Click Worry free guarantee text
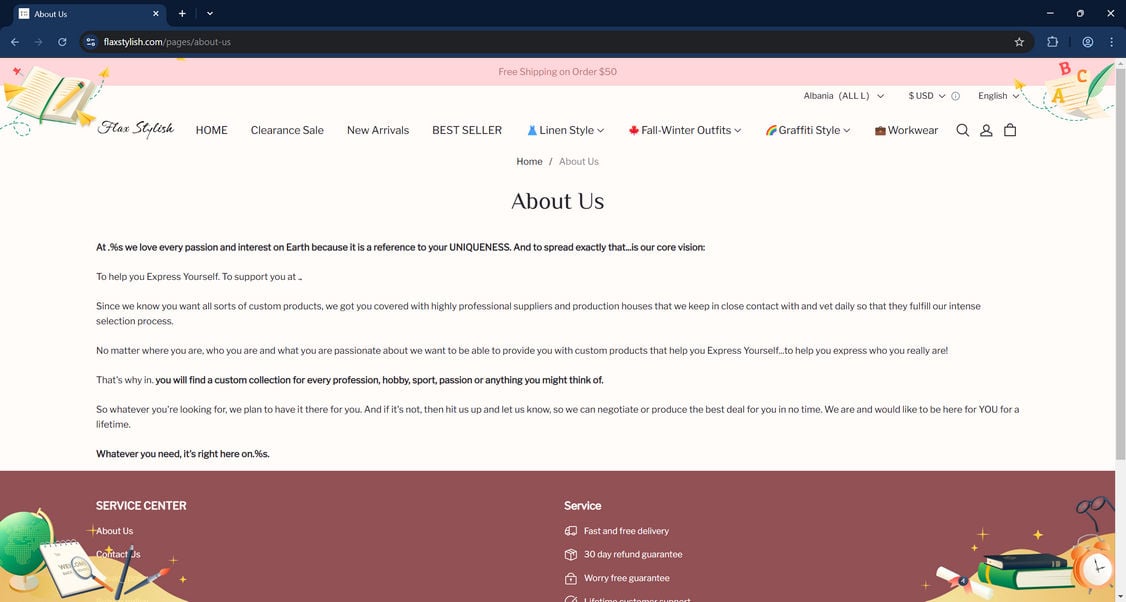1126x602 pixels. (626, 578)
